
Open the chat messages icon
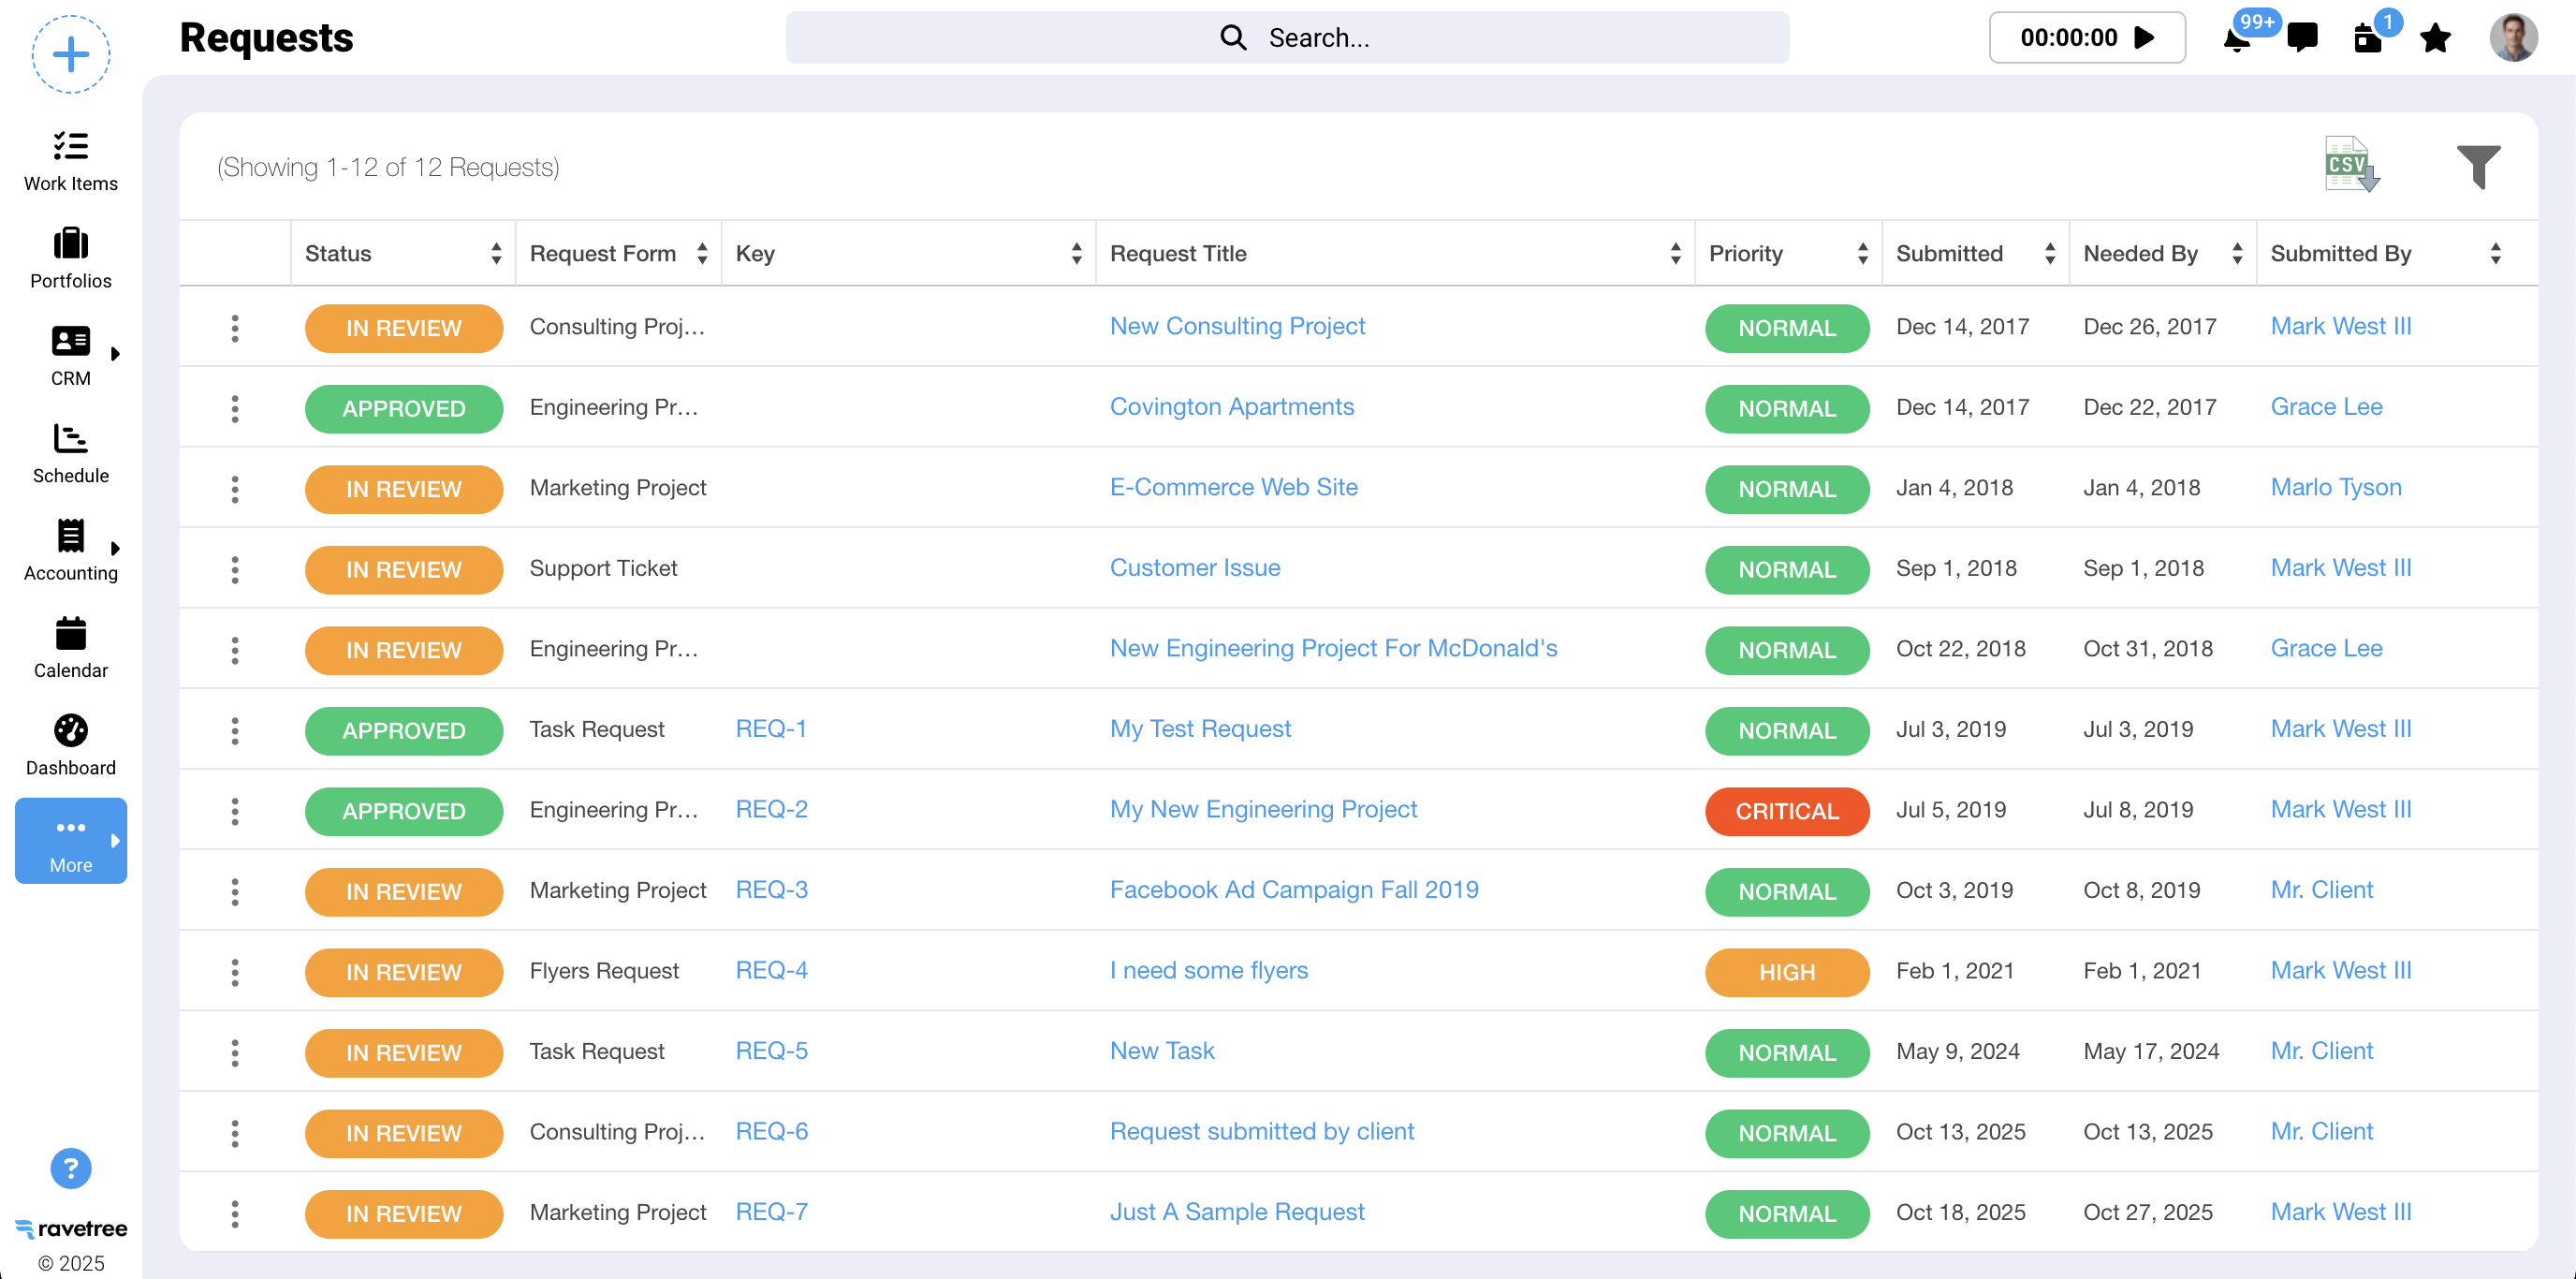coord(2302,38)
